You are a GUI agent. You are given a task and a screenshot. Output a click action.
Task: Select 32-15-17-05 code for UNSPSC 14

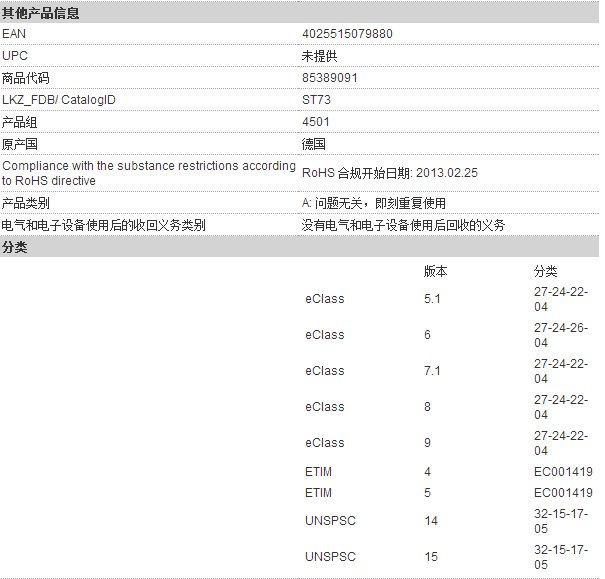561,521
